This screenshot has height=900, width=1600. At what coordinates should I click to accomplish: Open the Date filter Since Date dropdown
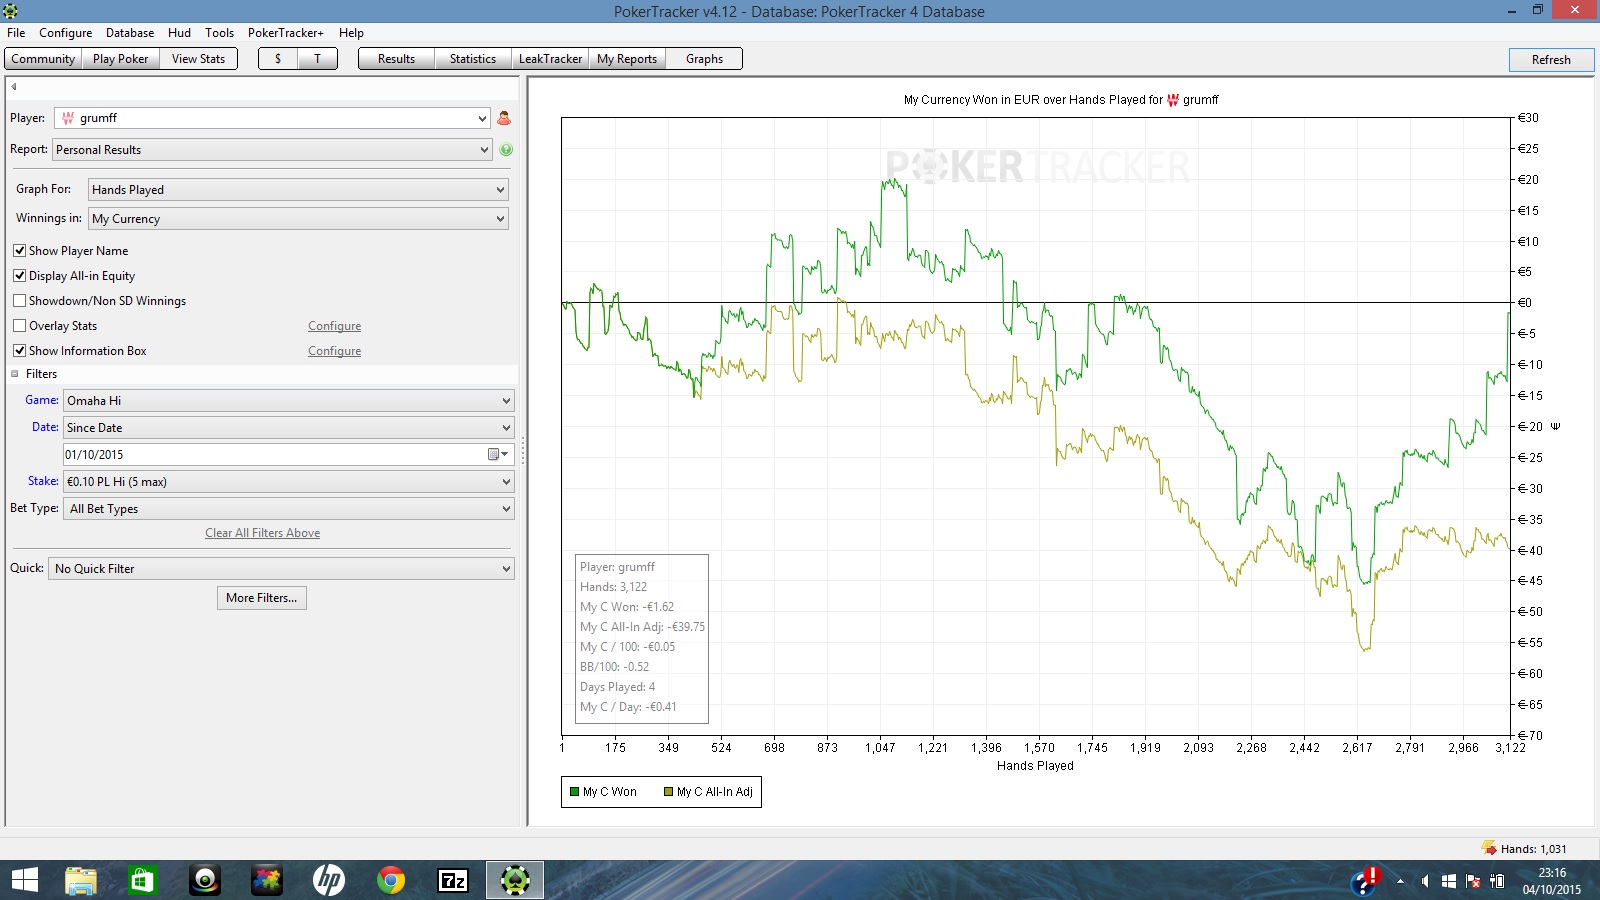pyautogui.click(x=289, y=428)
